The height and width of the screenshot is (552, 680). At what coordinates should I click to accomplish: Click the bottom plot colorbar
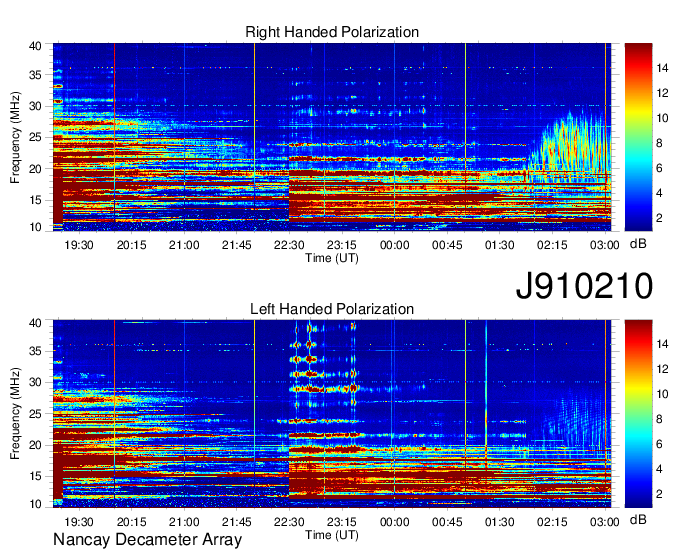[638, 414]
